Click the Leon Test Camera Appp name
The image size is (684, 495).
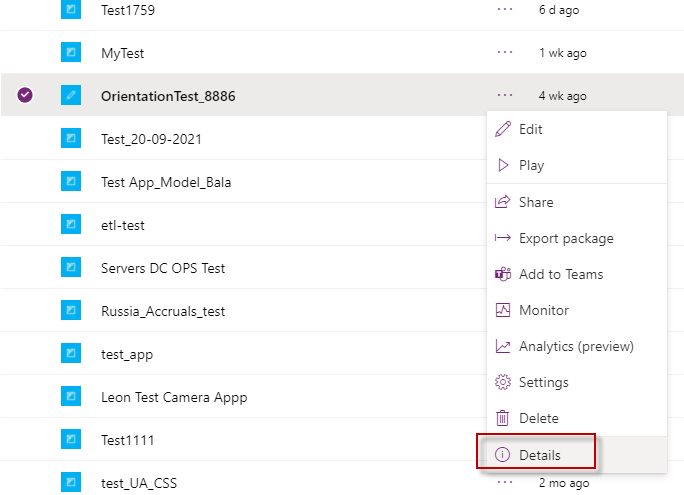pos(174,397)
